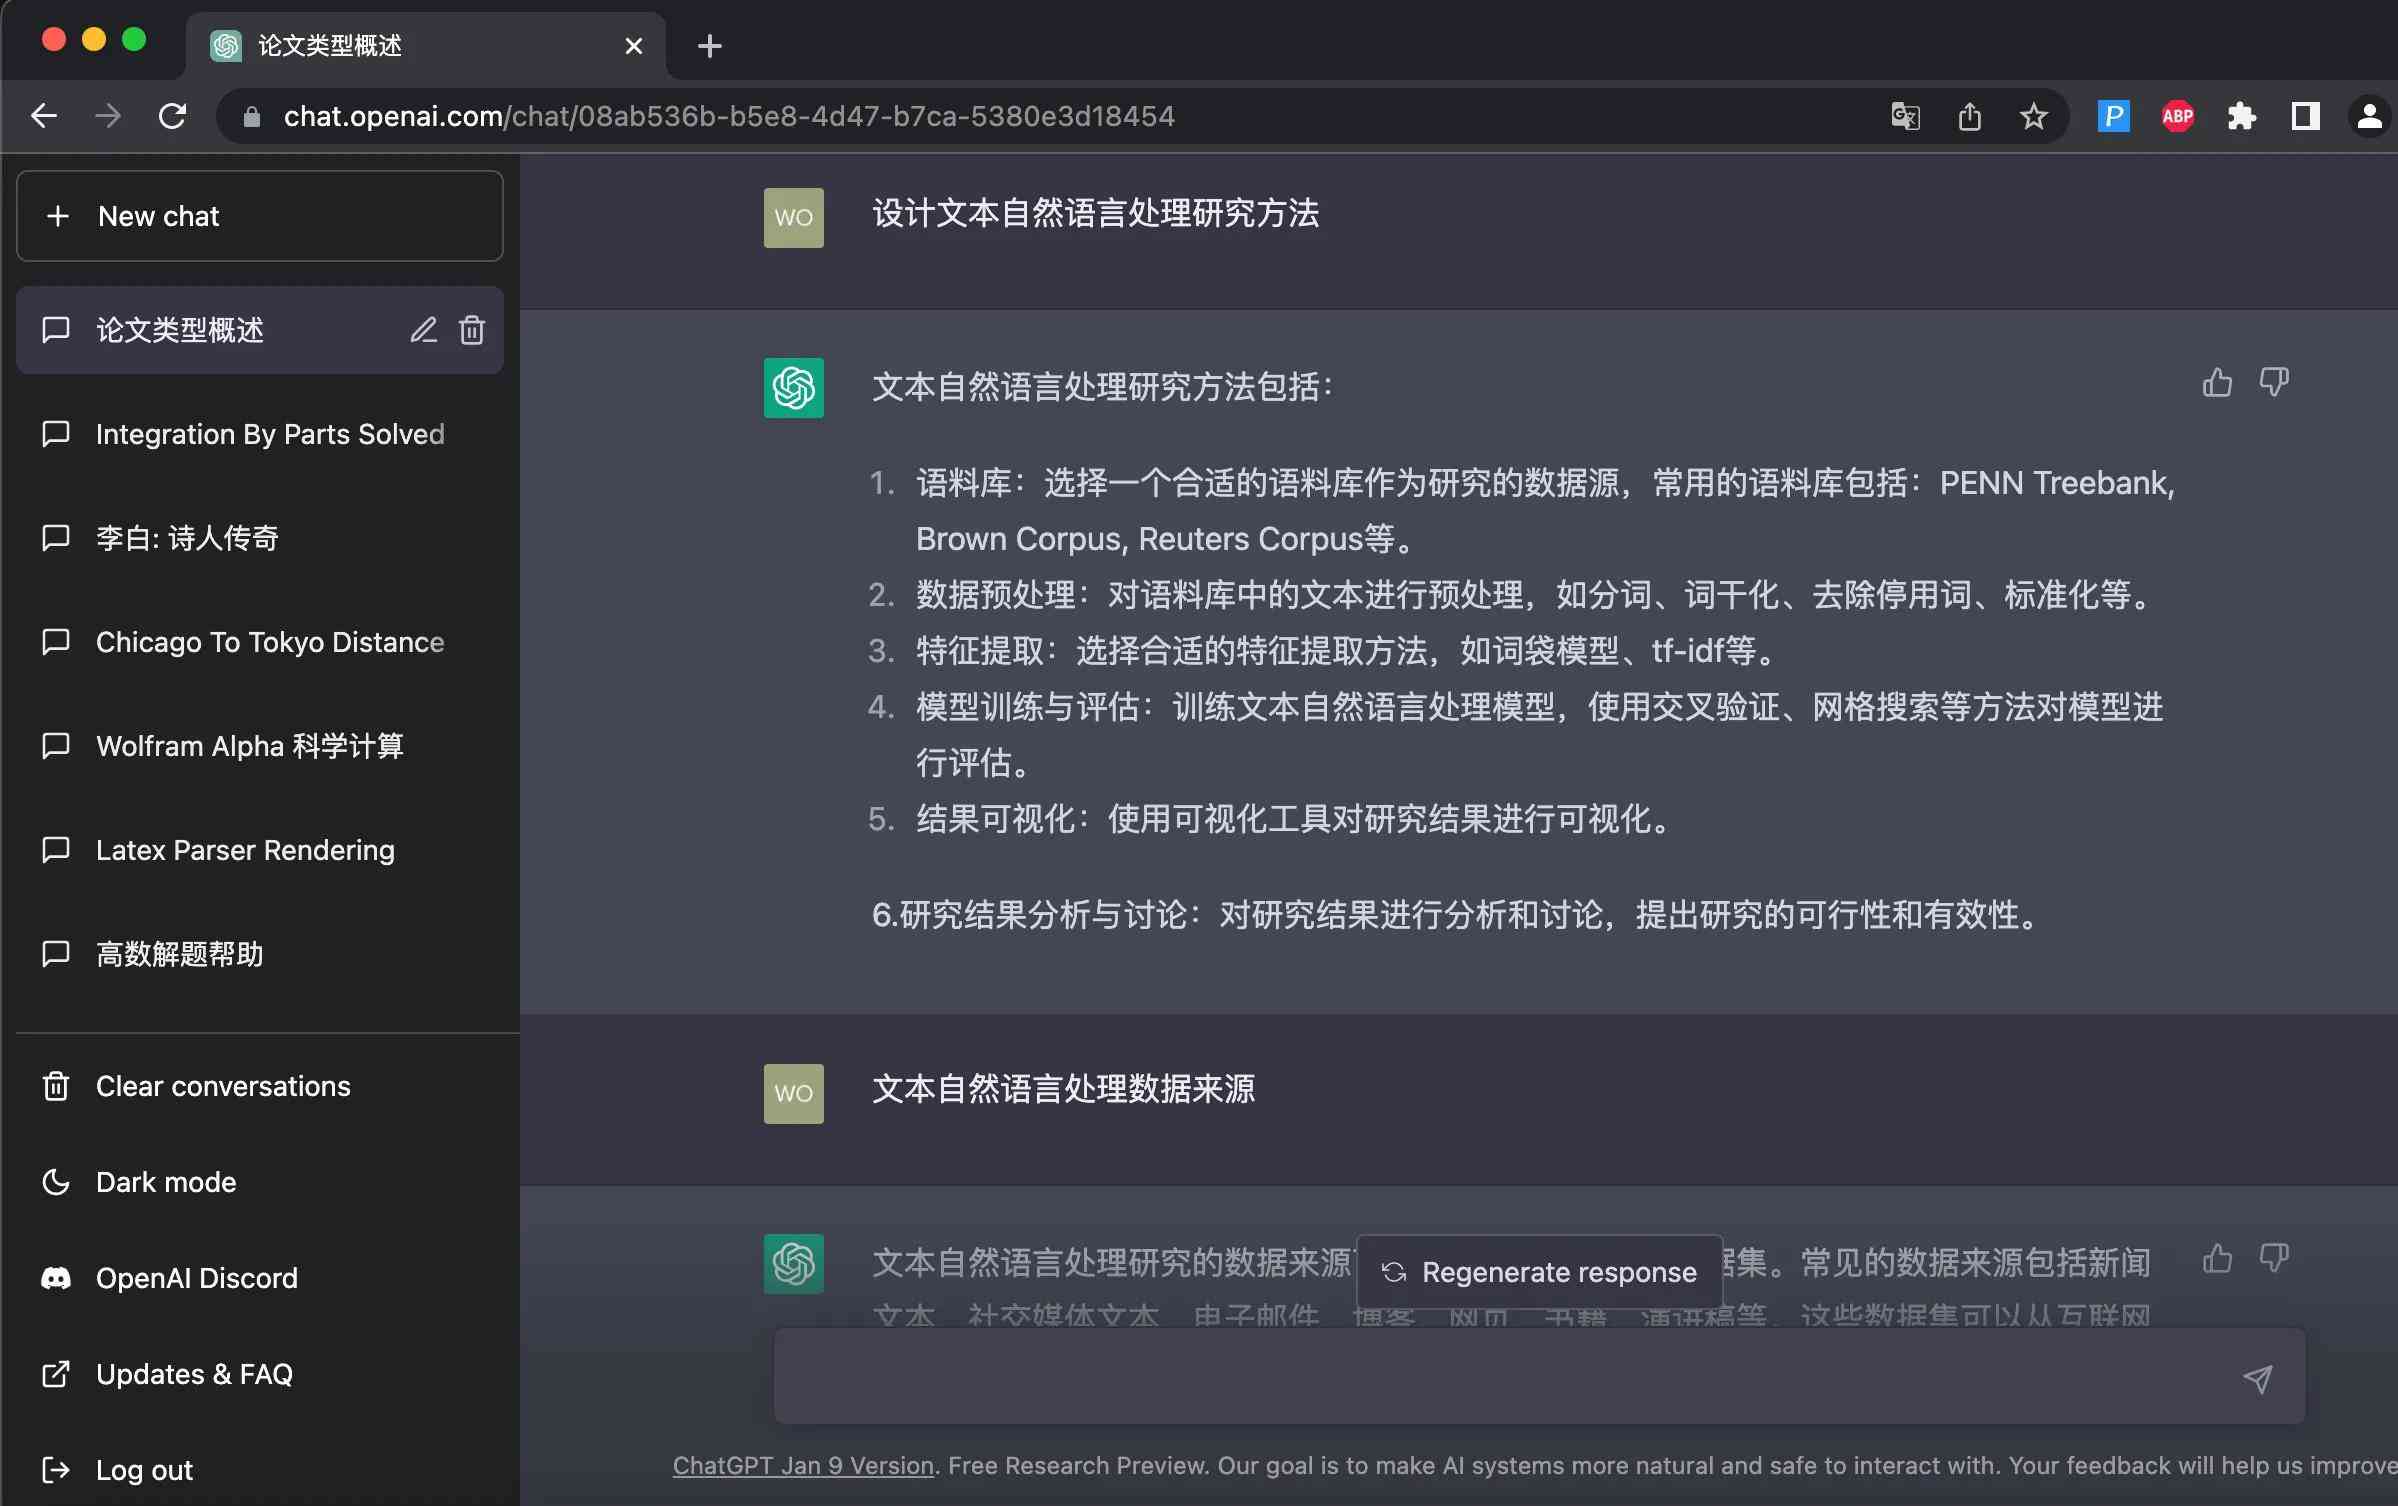Start a New chat
This screenshot has height=1506, width=2398.
pyautogui.click(x=260, y=216)
